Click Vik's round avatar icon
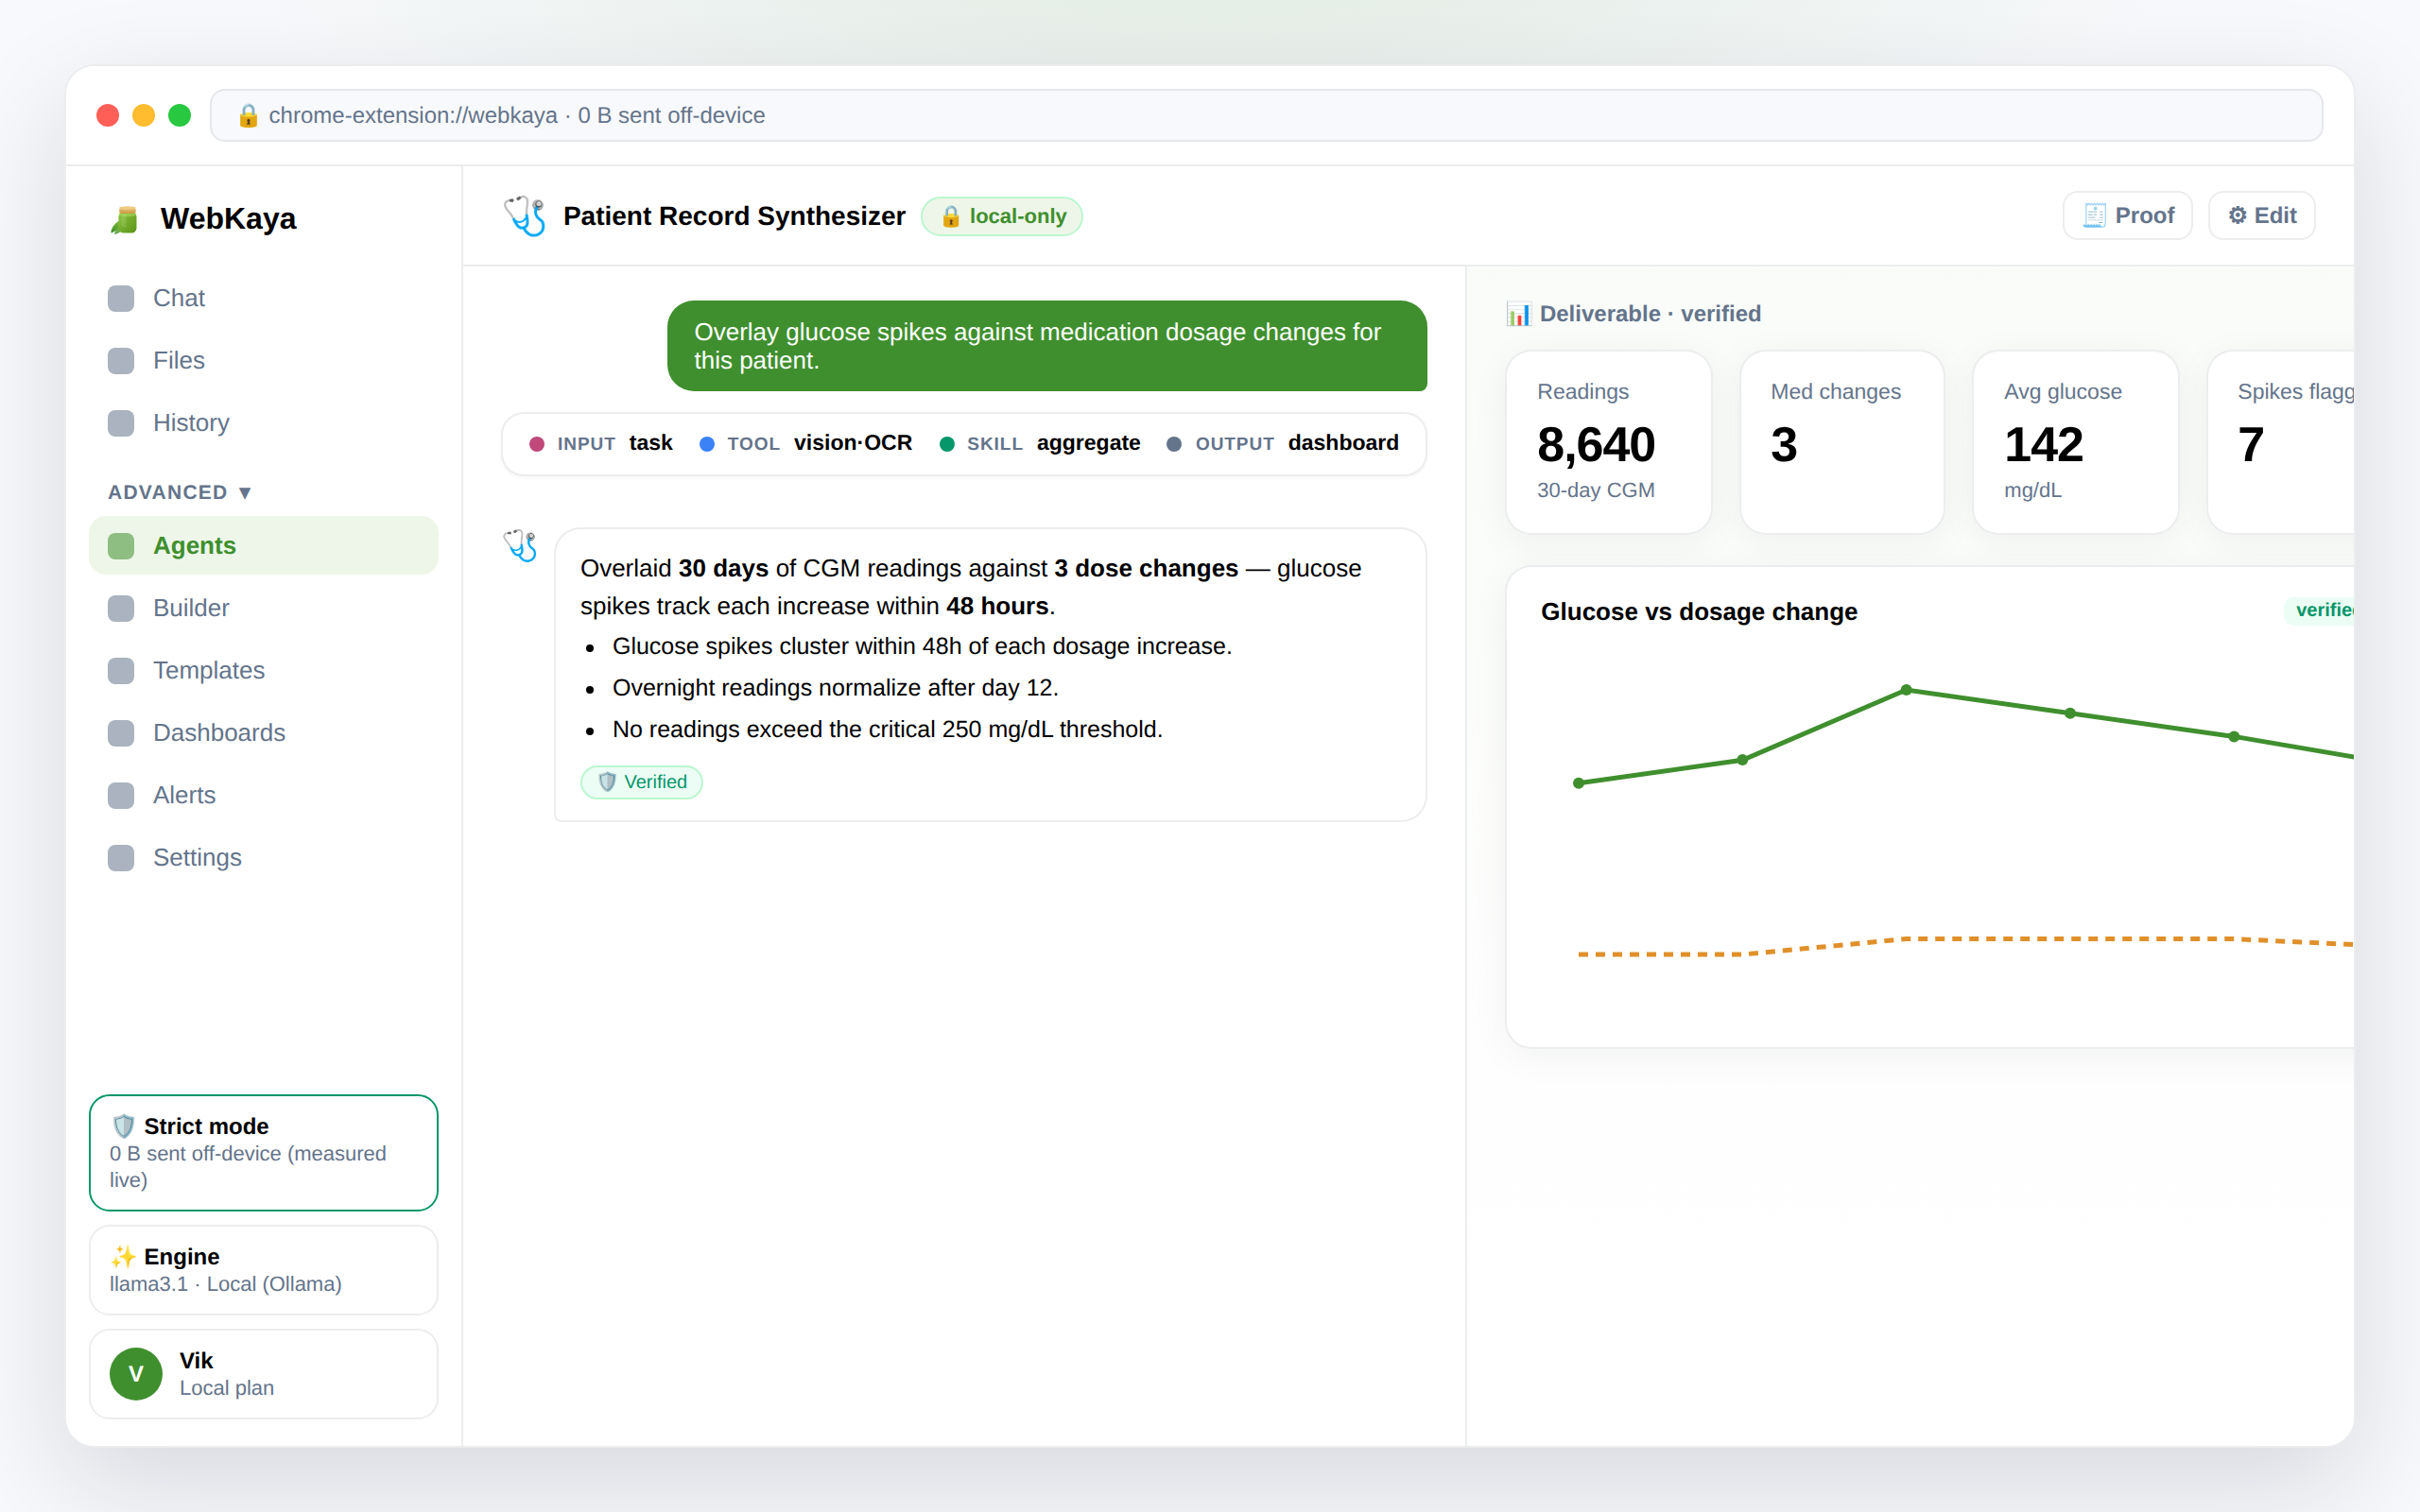The height and width of the screenshot is (1512, 2420). point(136,1374)
